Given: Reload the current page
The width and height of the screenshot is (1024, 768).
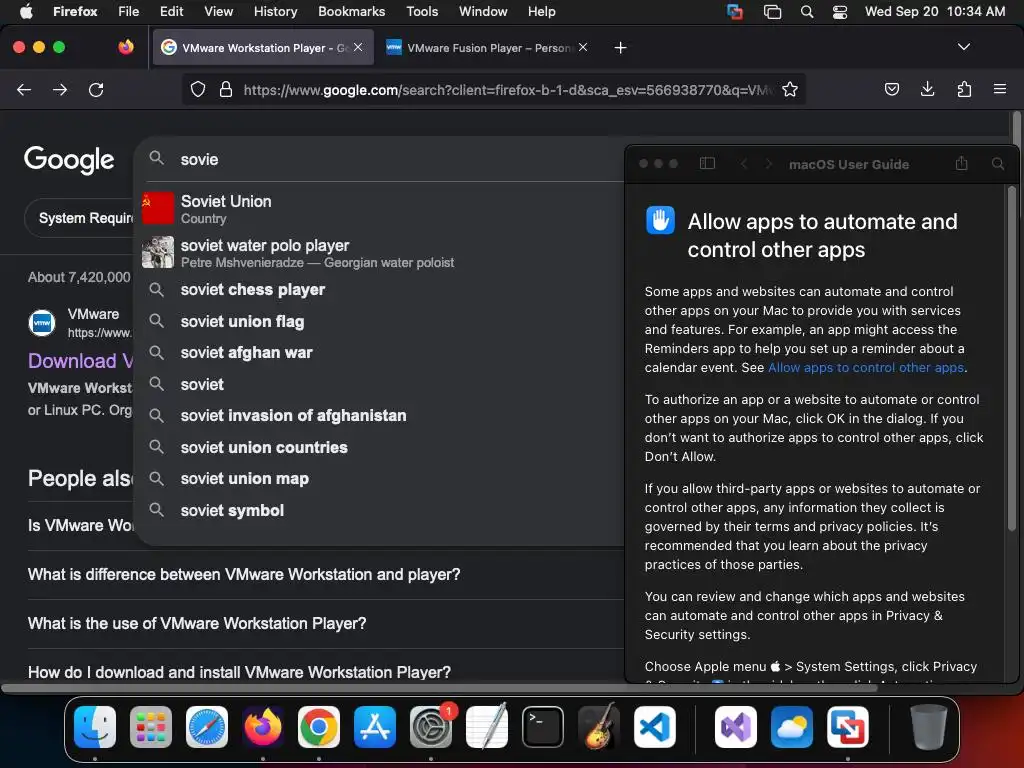Looking at the screenshot, I should (96, 89).
